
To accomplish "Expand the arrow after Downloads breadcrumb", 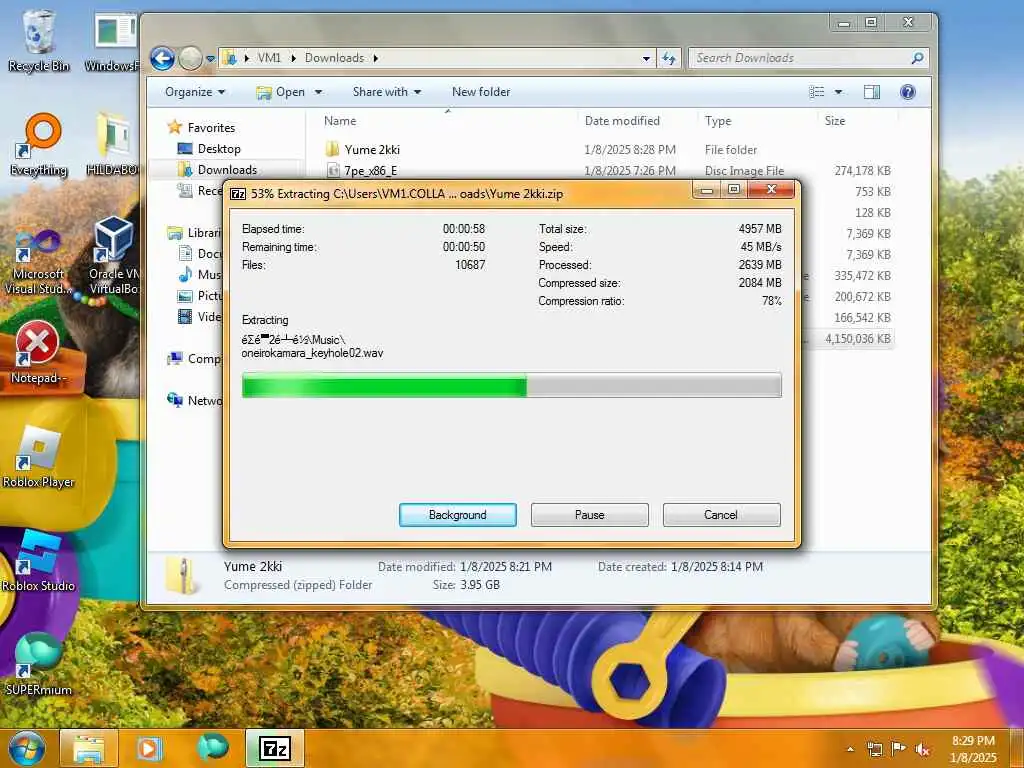I will pos(376,58).
